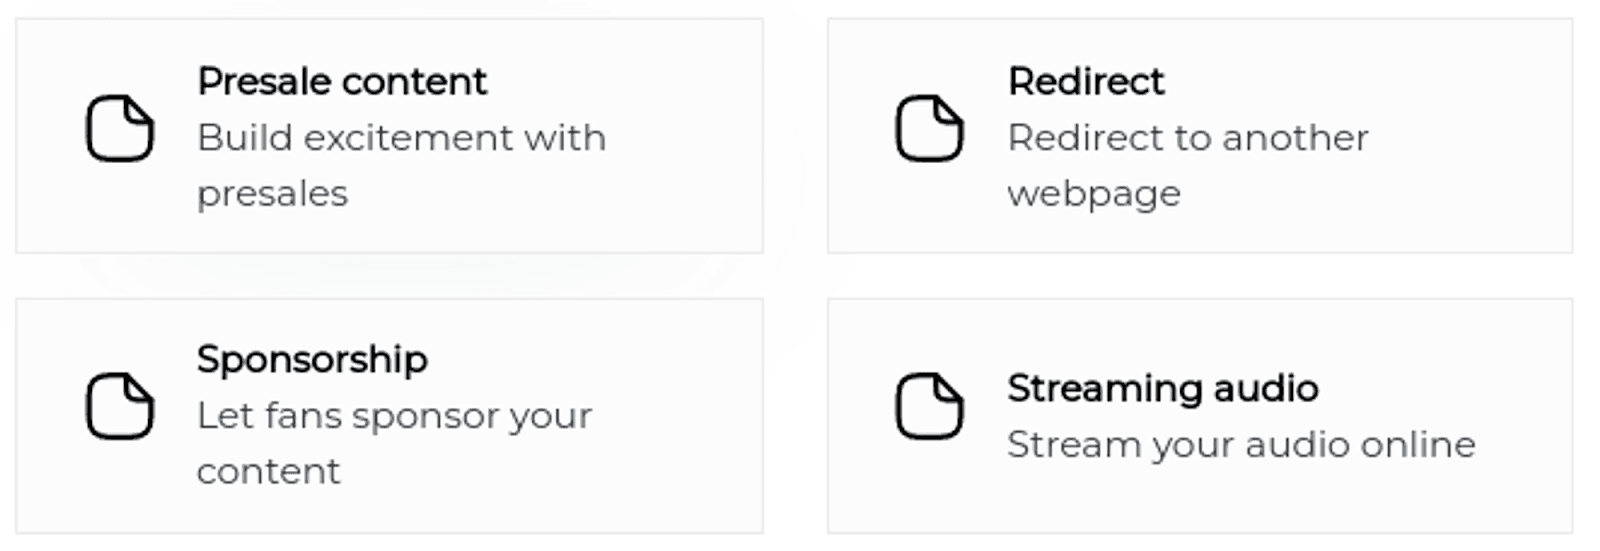Click the 'Redirect to another' description line
Viewport: 1600px width, 551px height.
pos(1187,137)
